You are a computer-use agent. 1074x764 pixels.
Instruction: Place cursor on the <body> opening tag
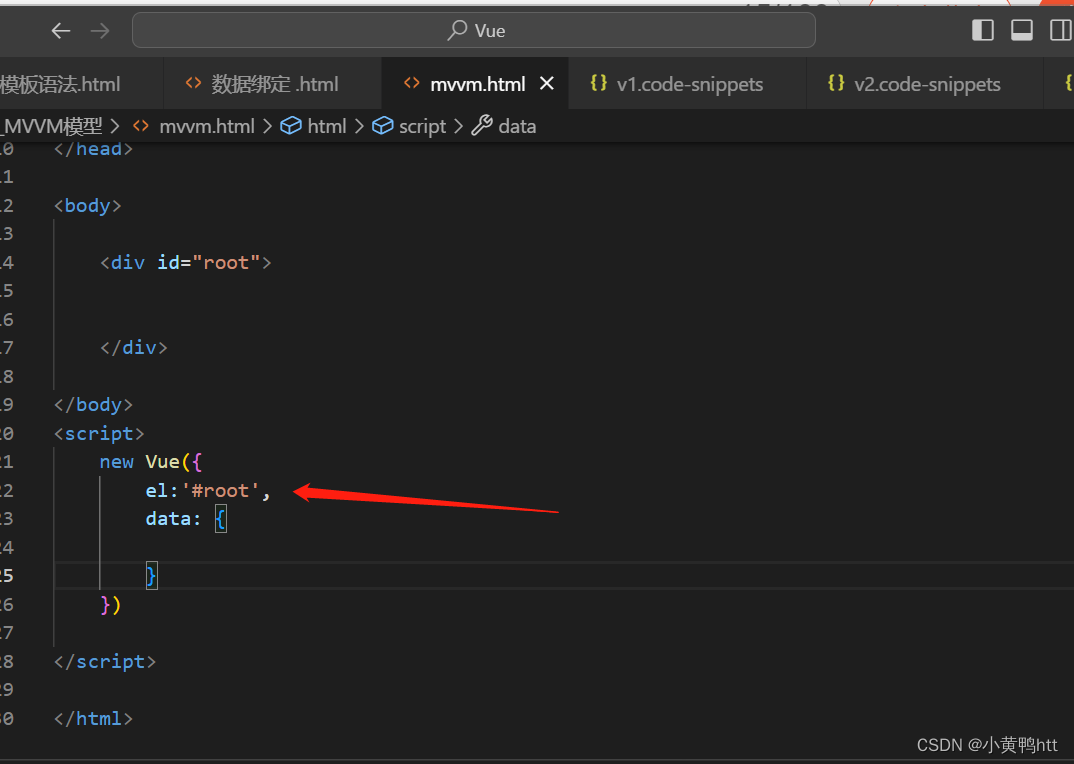[88, 206]
